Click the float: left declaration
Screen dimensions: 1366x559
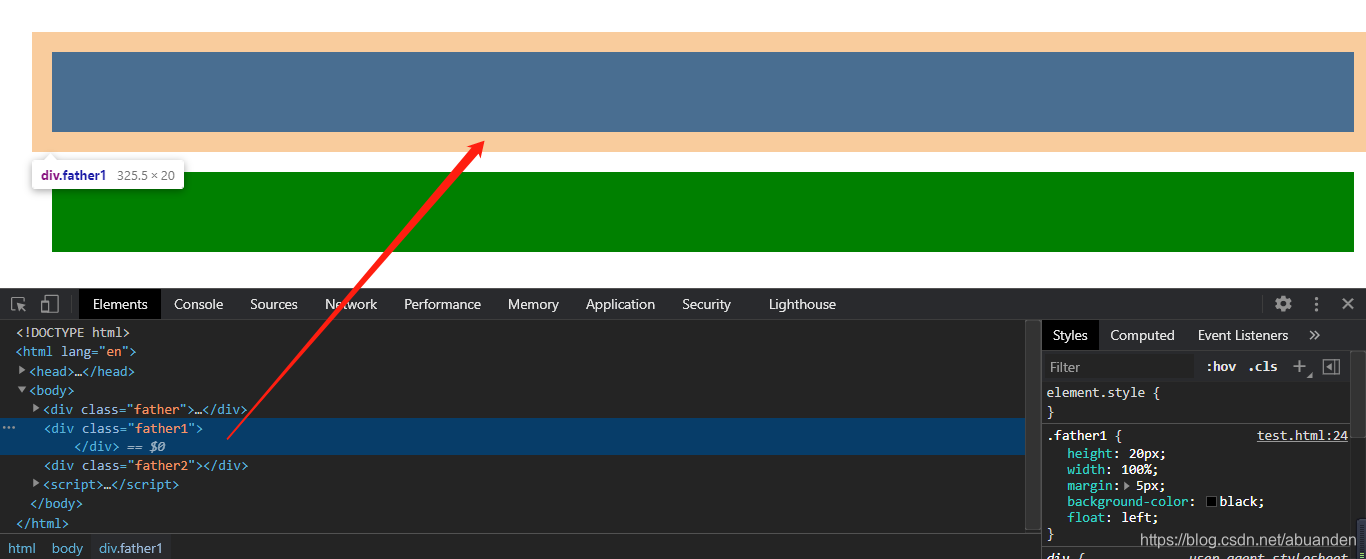1112,517
